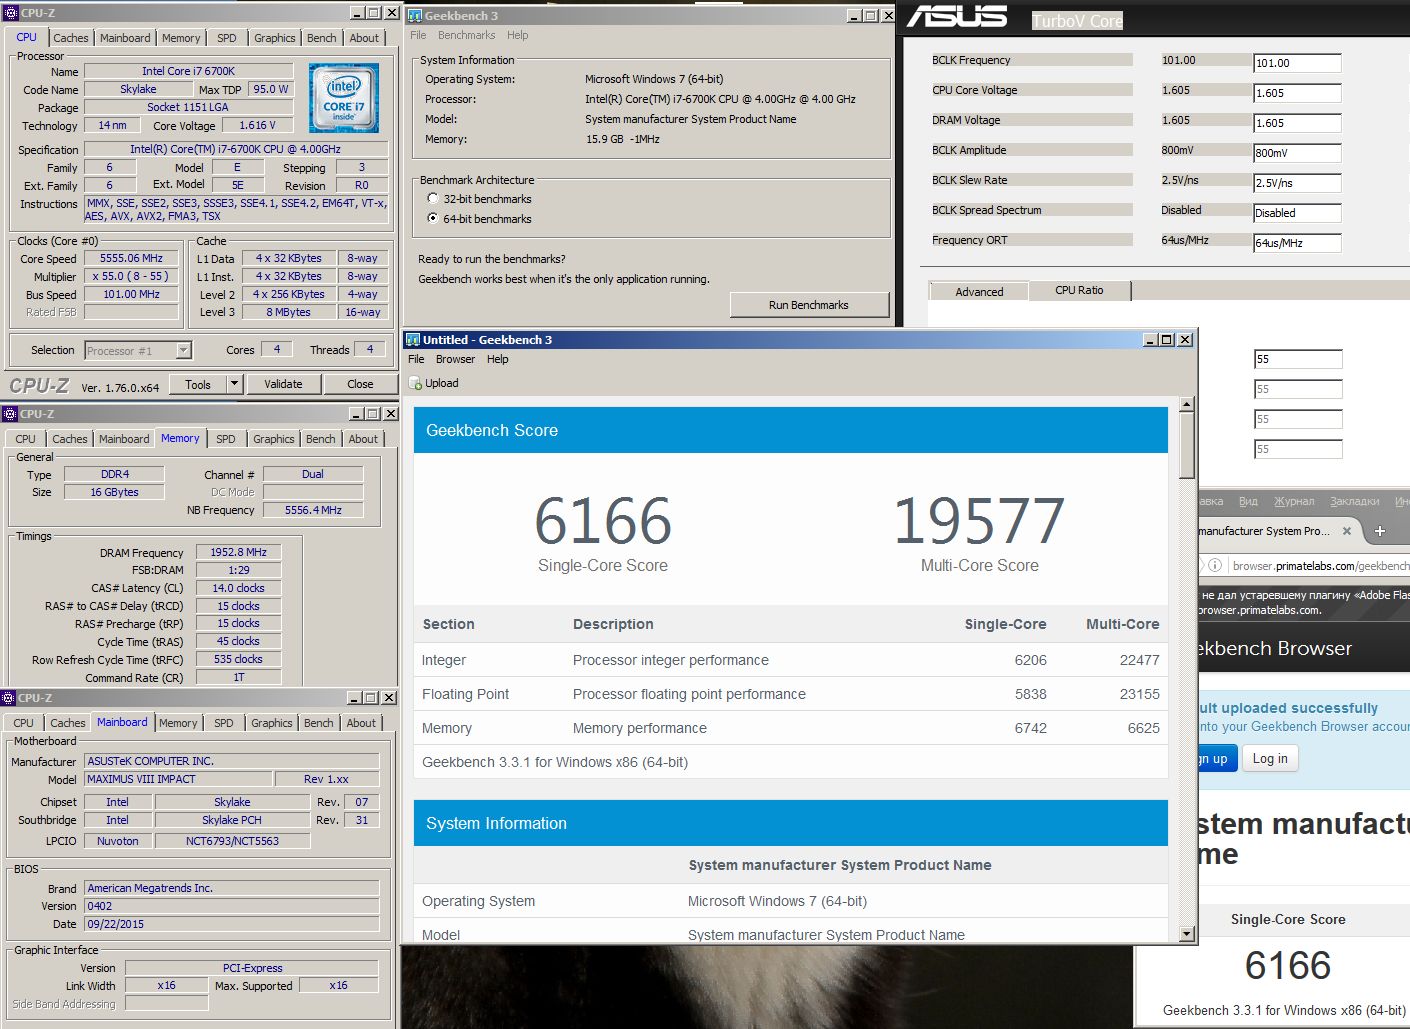This screenshot has width=1410, height=1029.
Task: Open a new browser tab with plus icon
Action: [x=1380, y=531]
